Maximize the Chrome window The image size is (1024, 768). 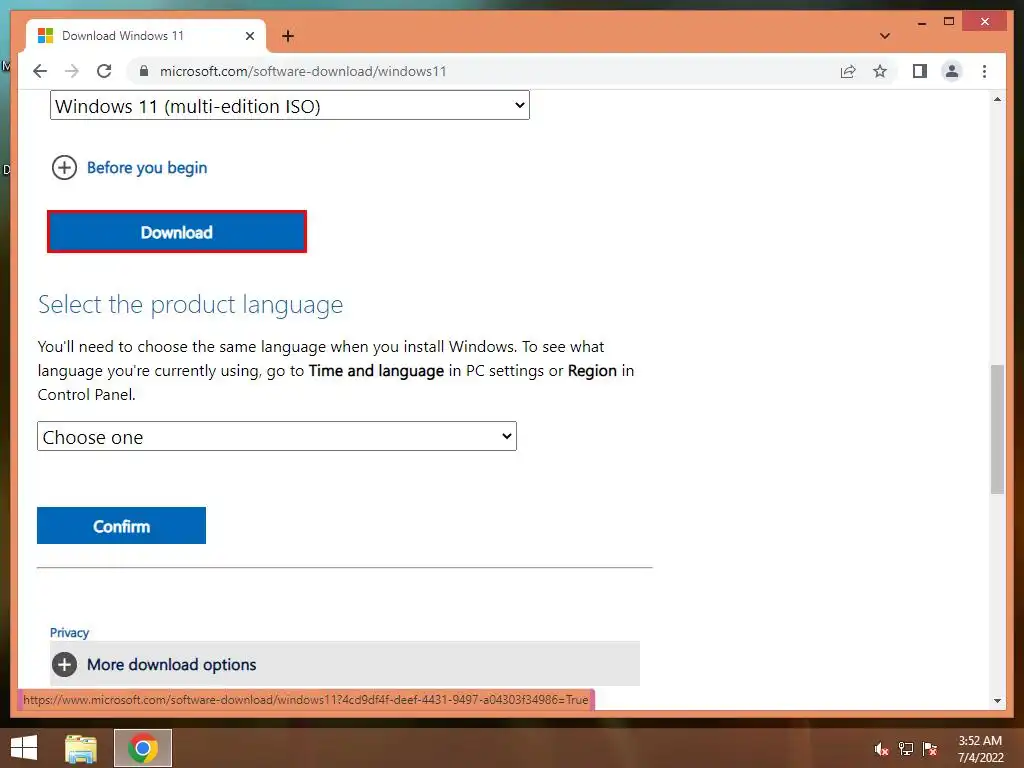[x=949, y=22]
